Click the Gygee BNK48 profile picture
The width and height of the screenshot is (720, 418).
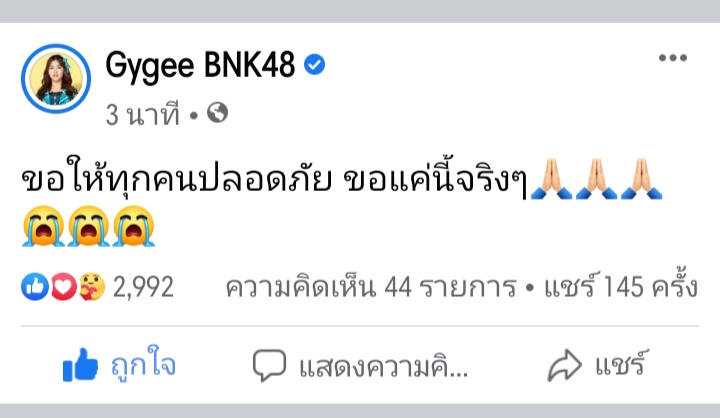[x=56, y=79]
